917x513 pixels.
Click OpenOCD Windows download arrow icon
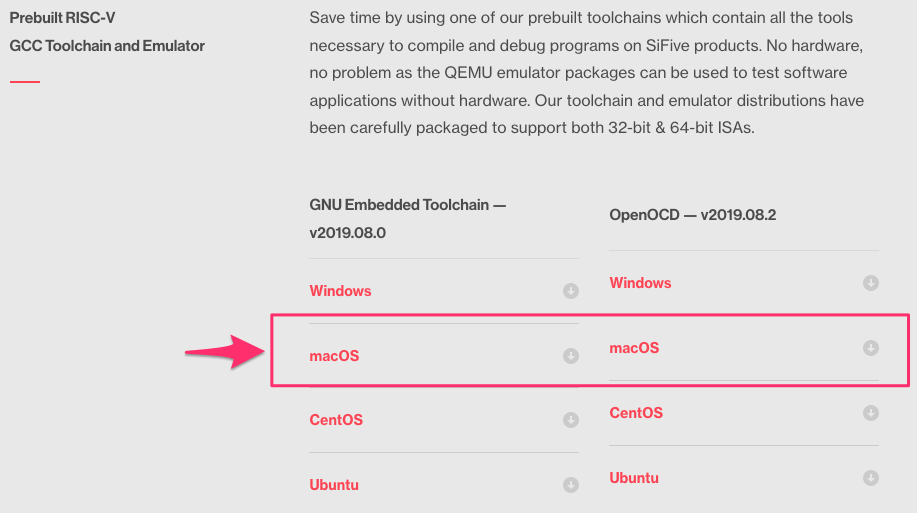tap(871, 283)
